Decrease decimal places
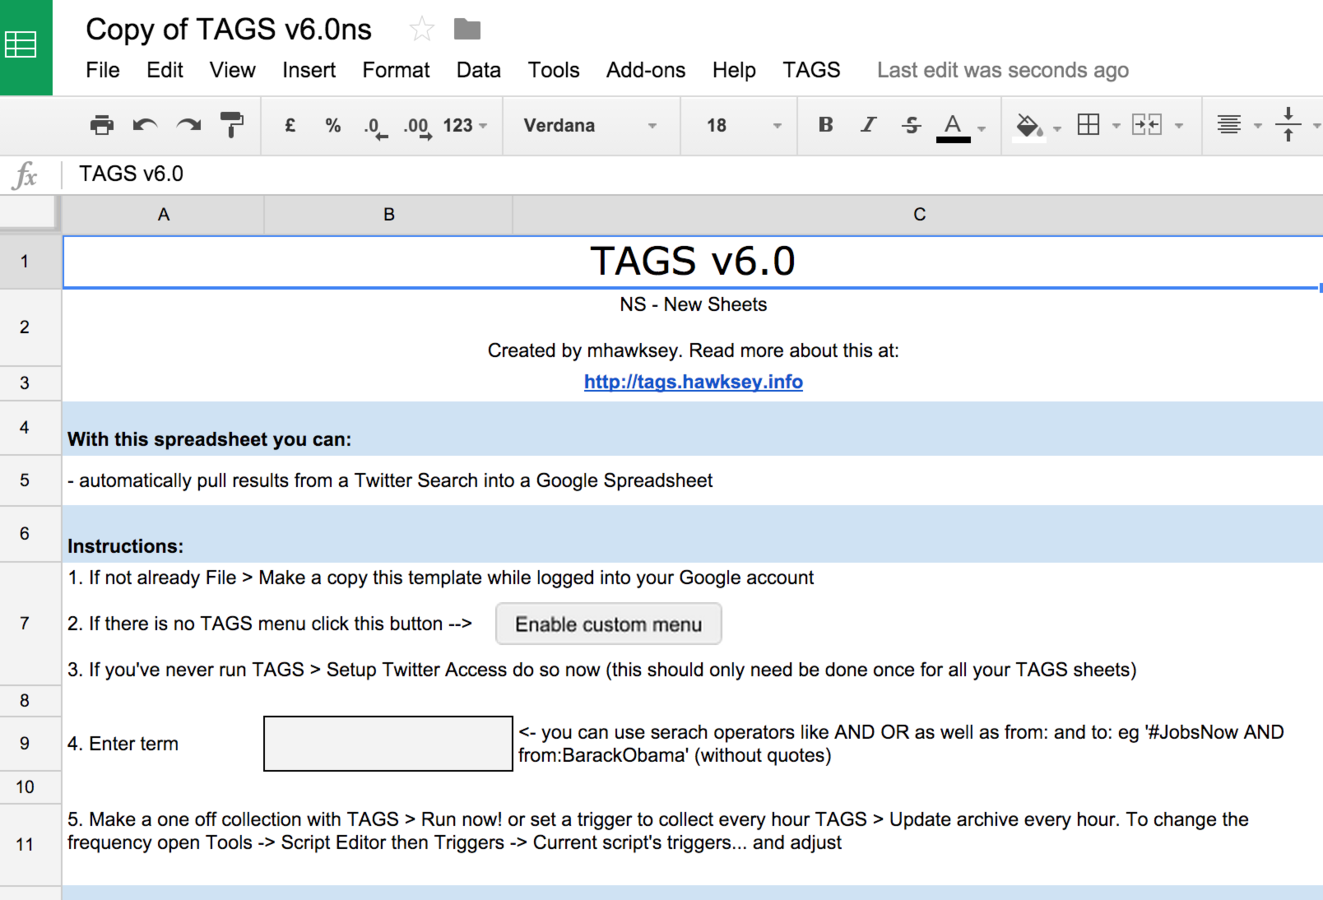Image resolution: width=1323 pixels, height=900 pixels. click(375, 126)
